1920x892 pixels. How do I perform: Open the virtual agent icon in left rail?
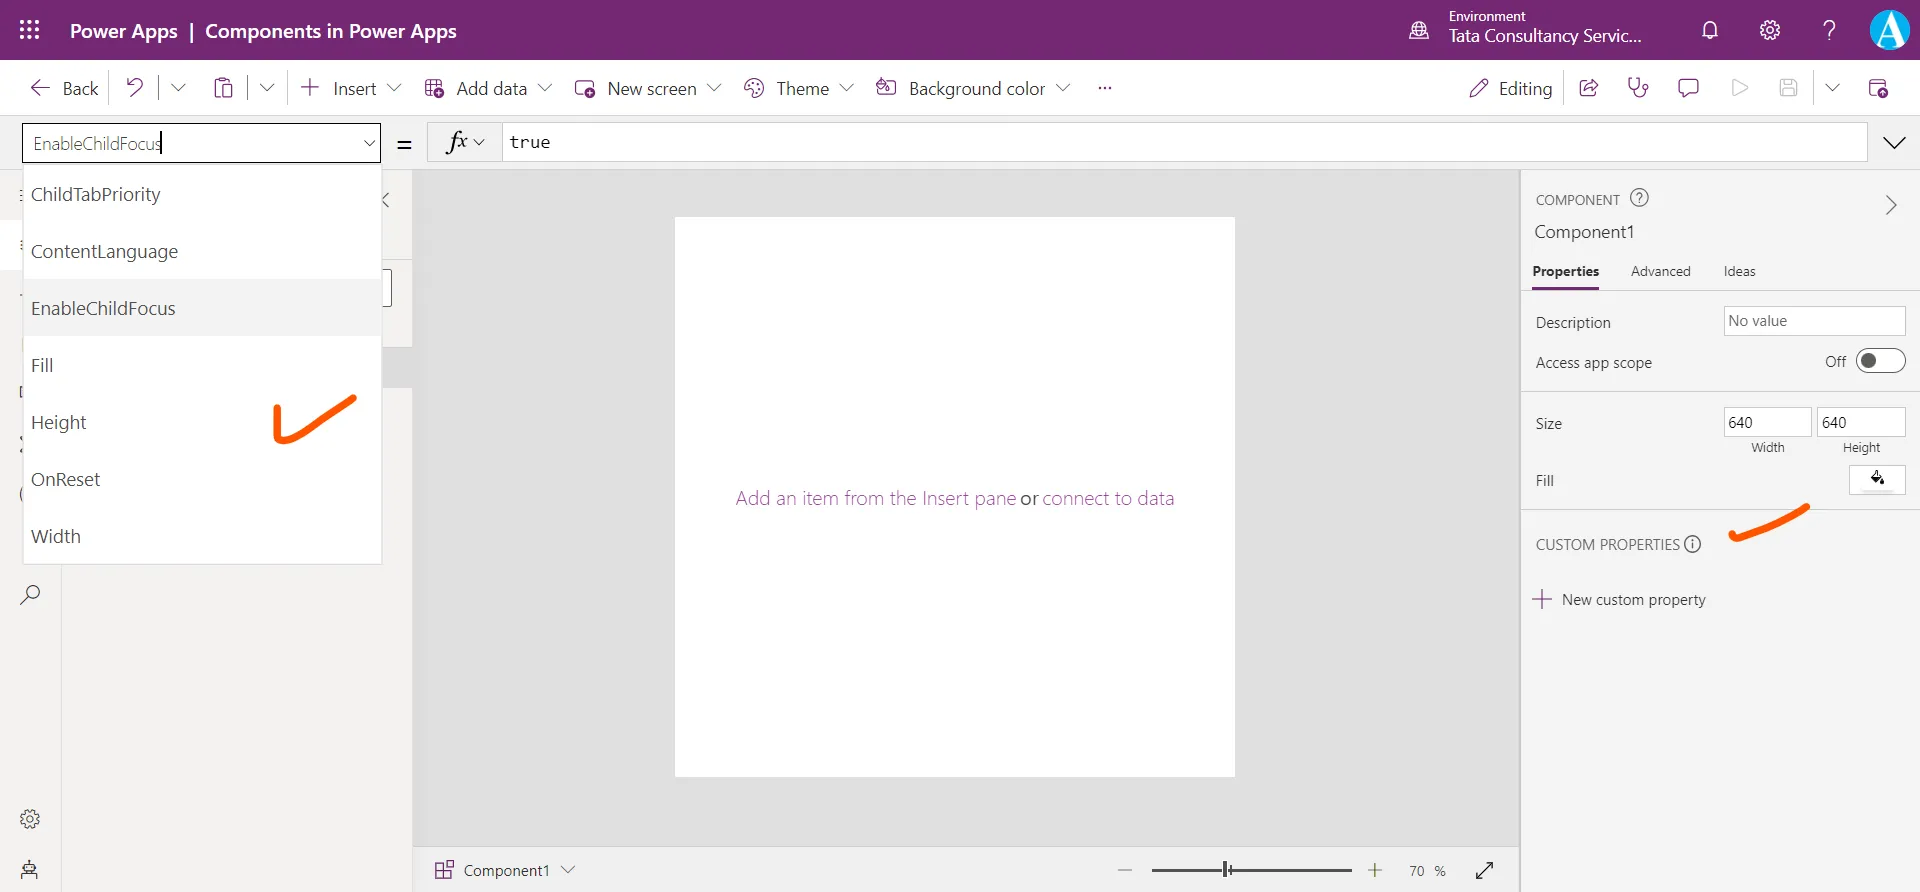pyautogui.click(x=30, y=869)
